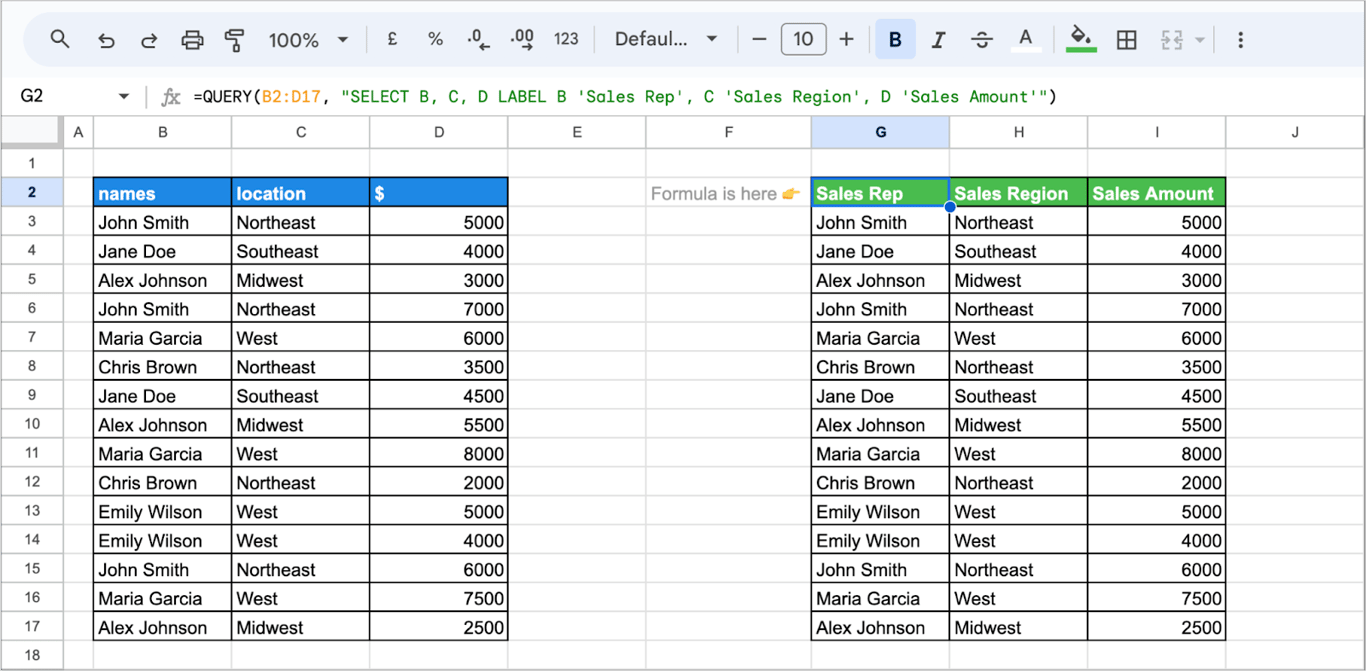Select all cells with corner box
The height and width of the screenshot is (671, 1366).
pos(31,132)
